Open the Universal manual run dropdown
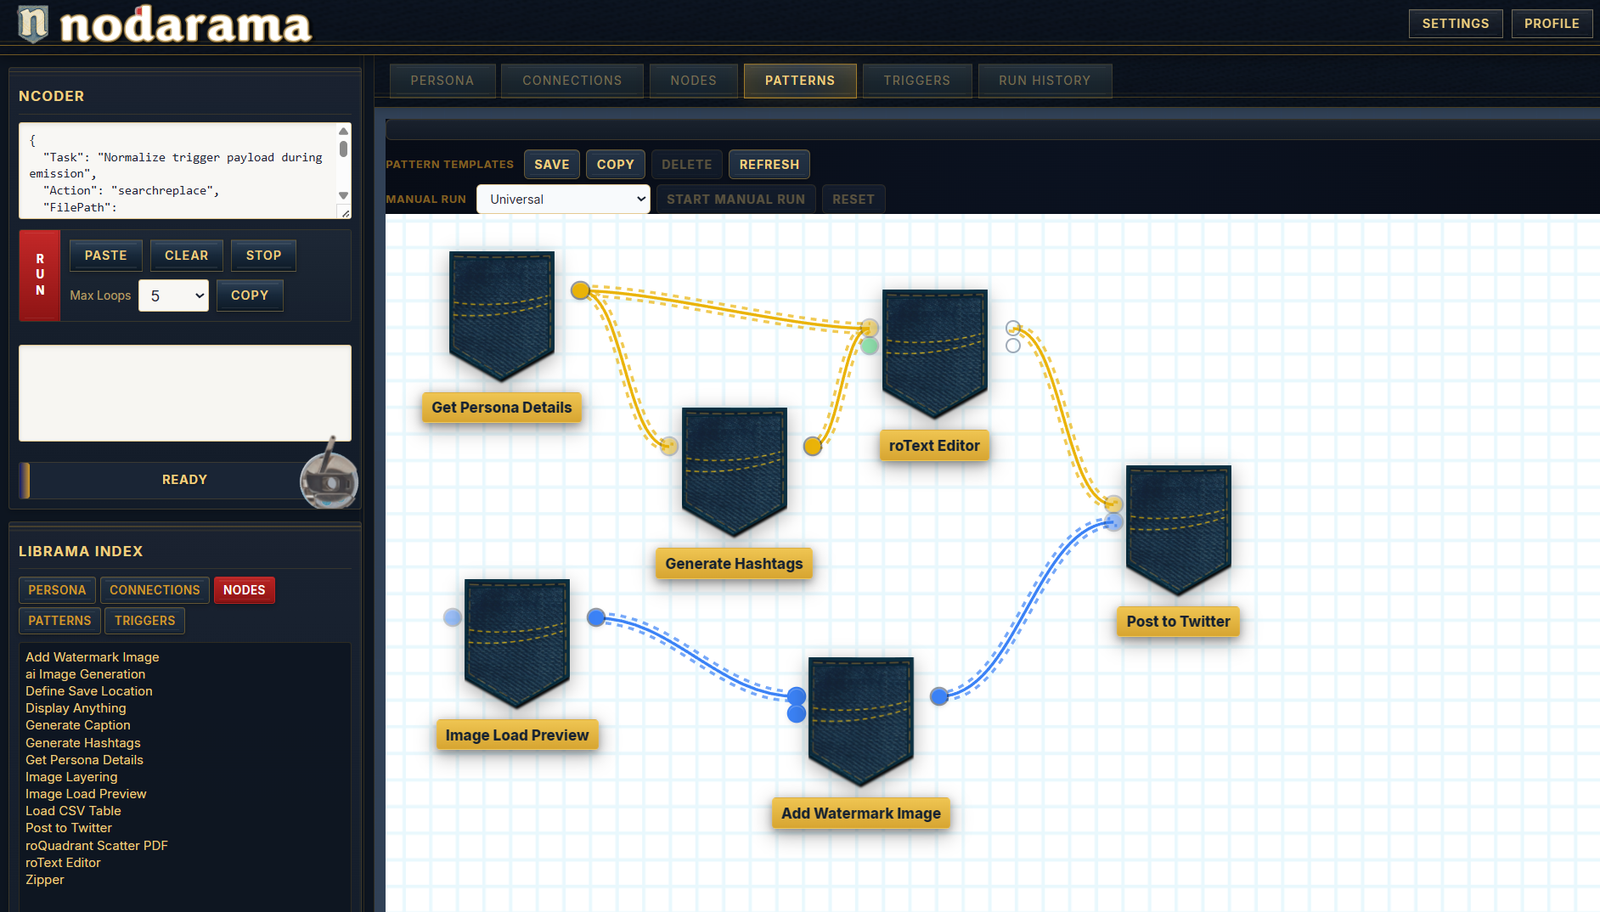Screen dimensions: 1600x912 563,198
